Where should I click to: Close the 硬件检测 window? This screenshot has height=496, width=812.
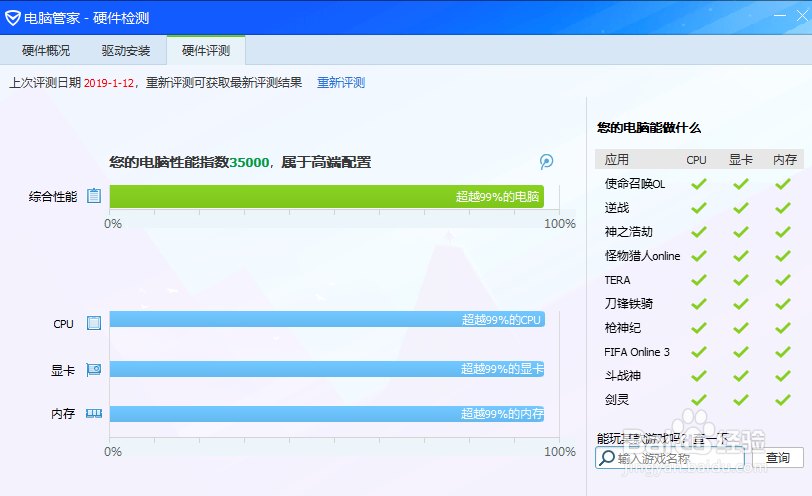[x=802, y=16]
